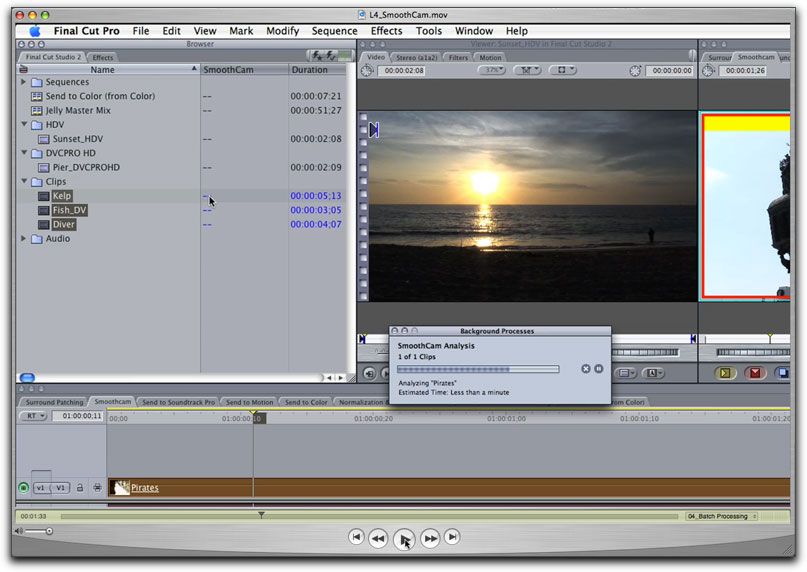Click the SmoothCam column header
807x572 pixels.
(x=244, y=70)
